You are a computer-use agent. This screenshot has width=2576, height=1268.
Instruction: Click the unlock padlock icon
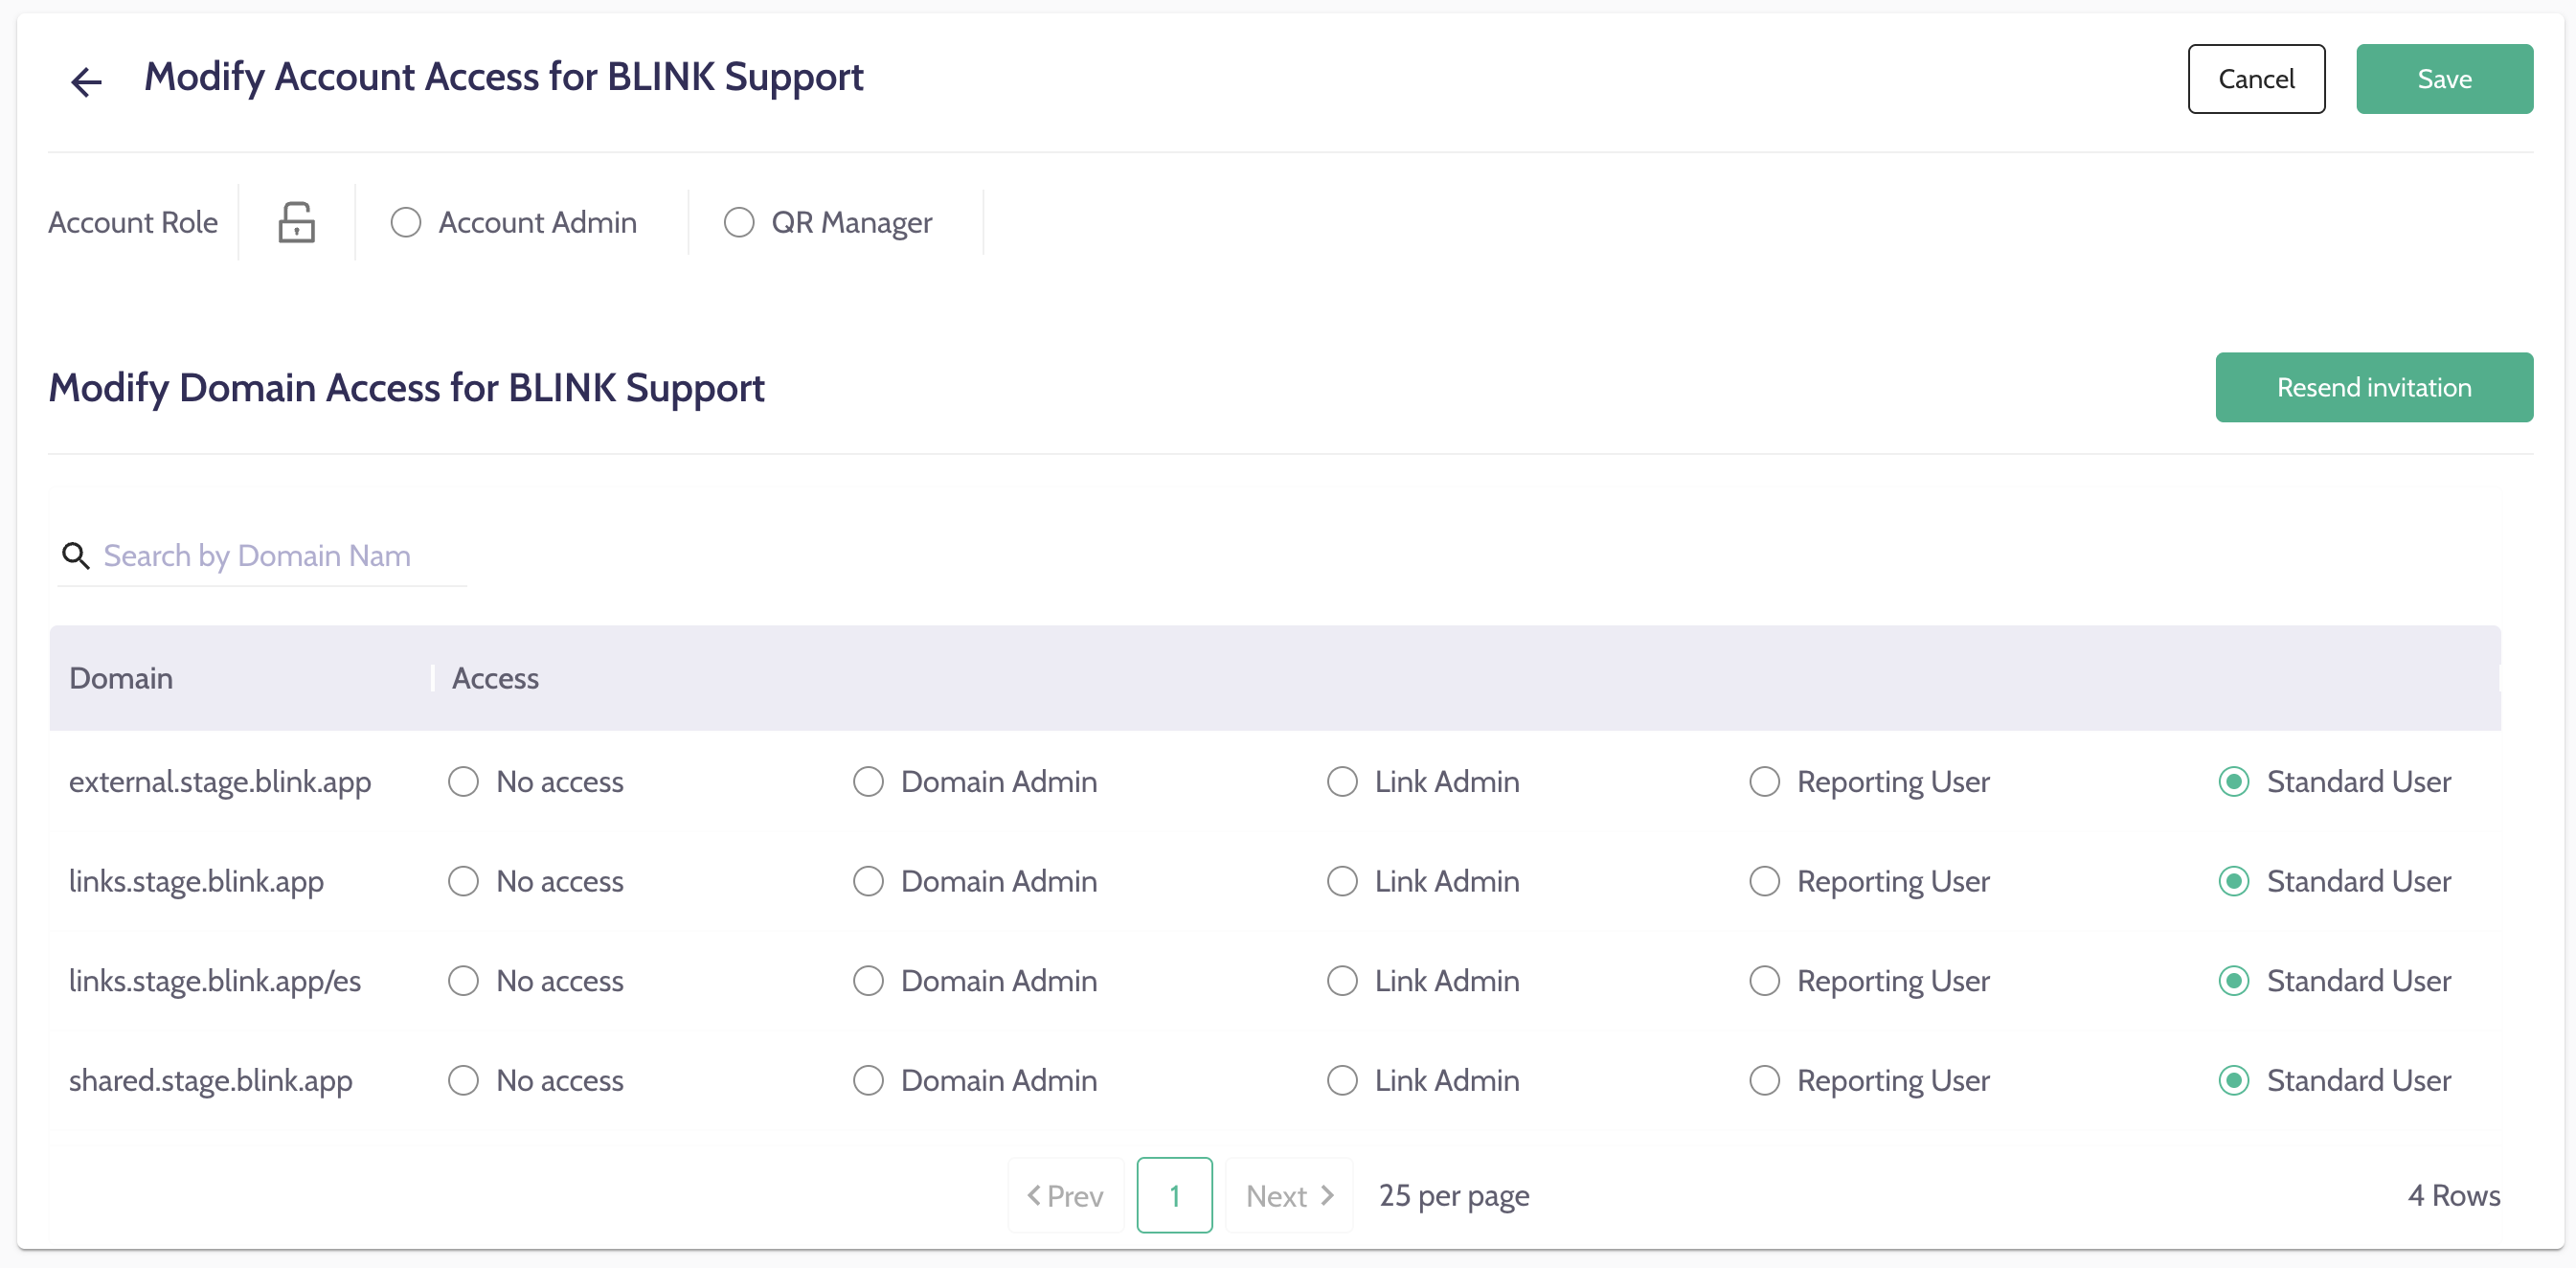(x=296, y=222)
